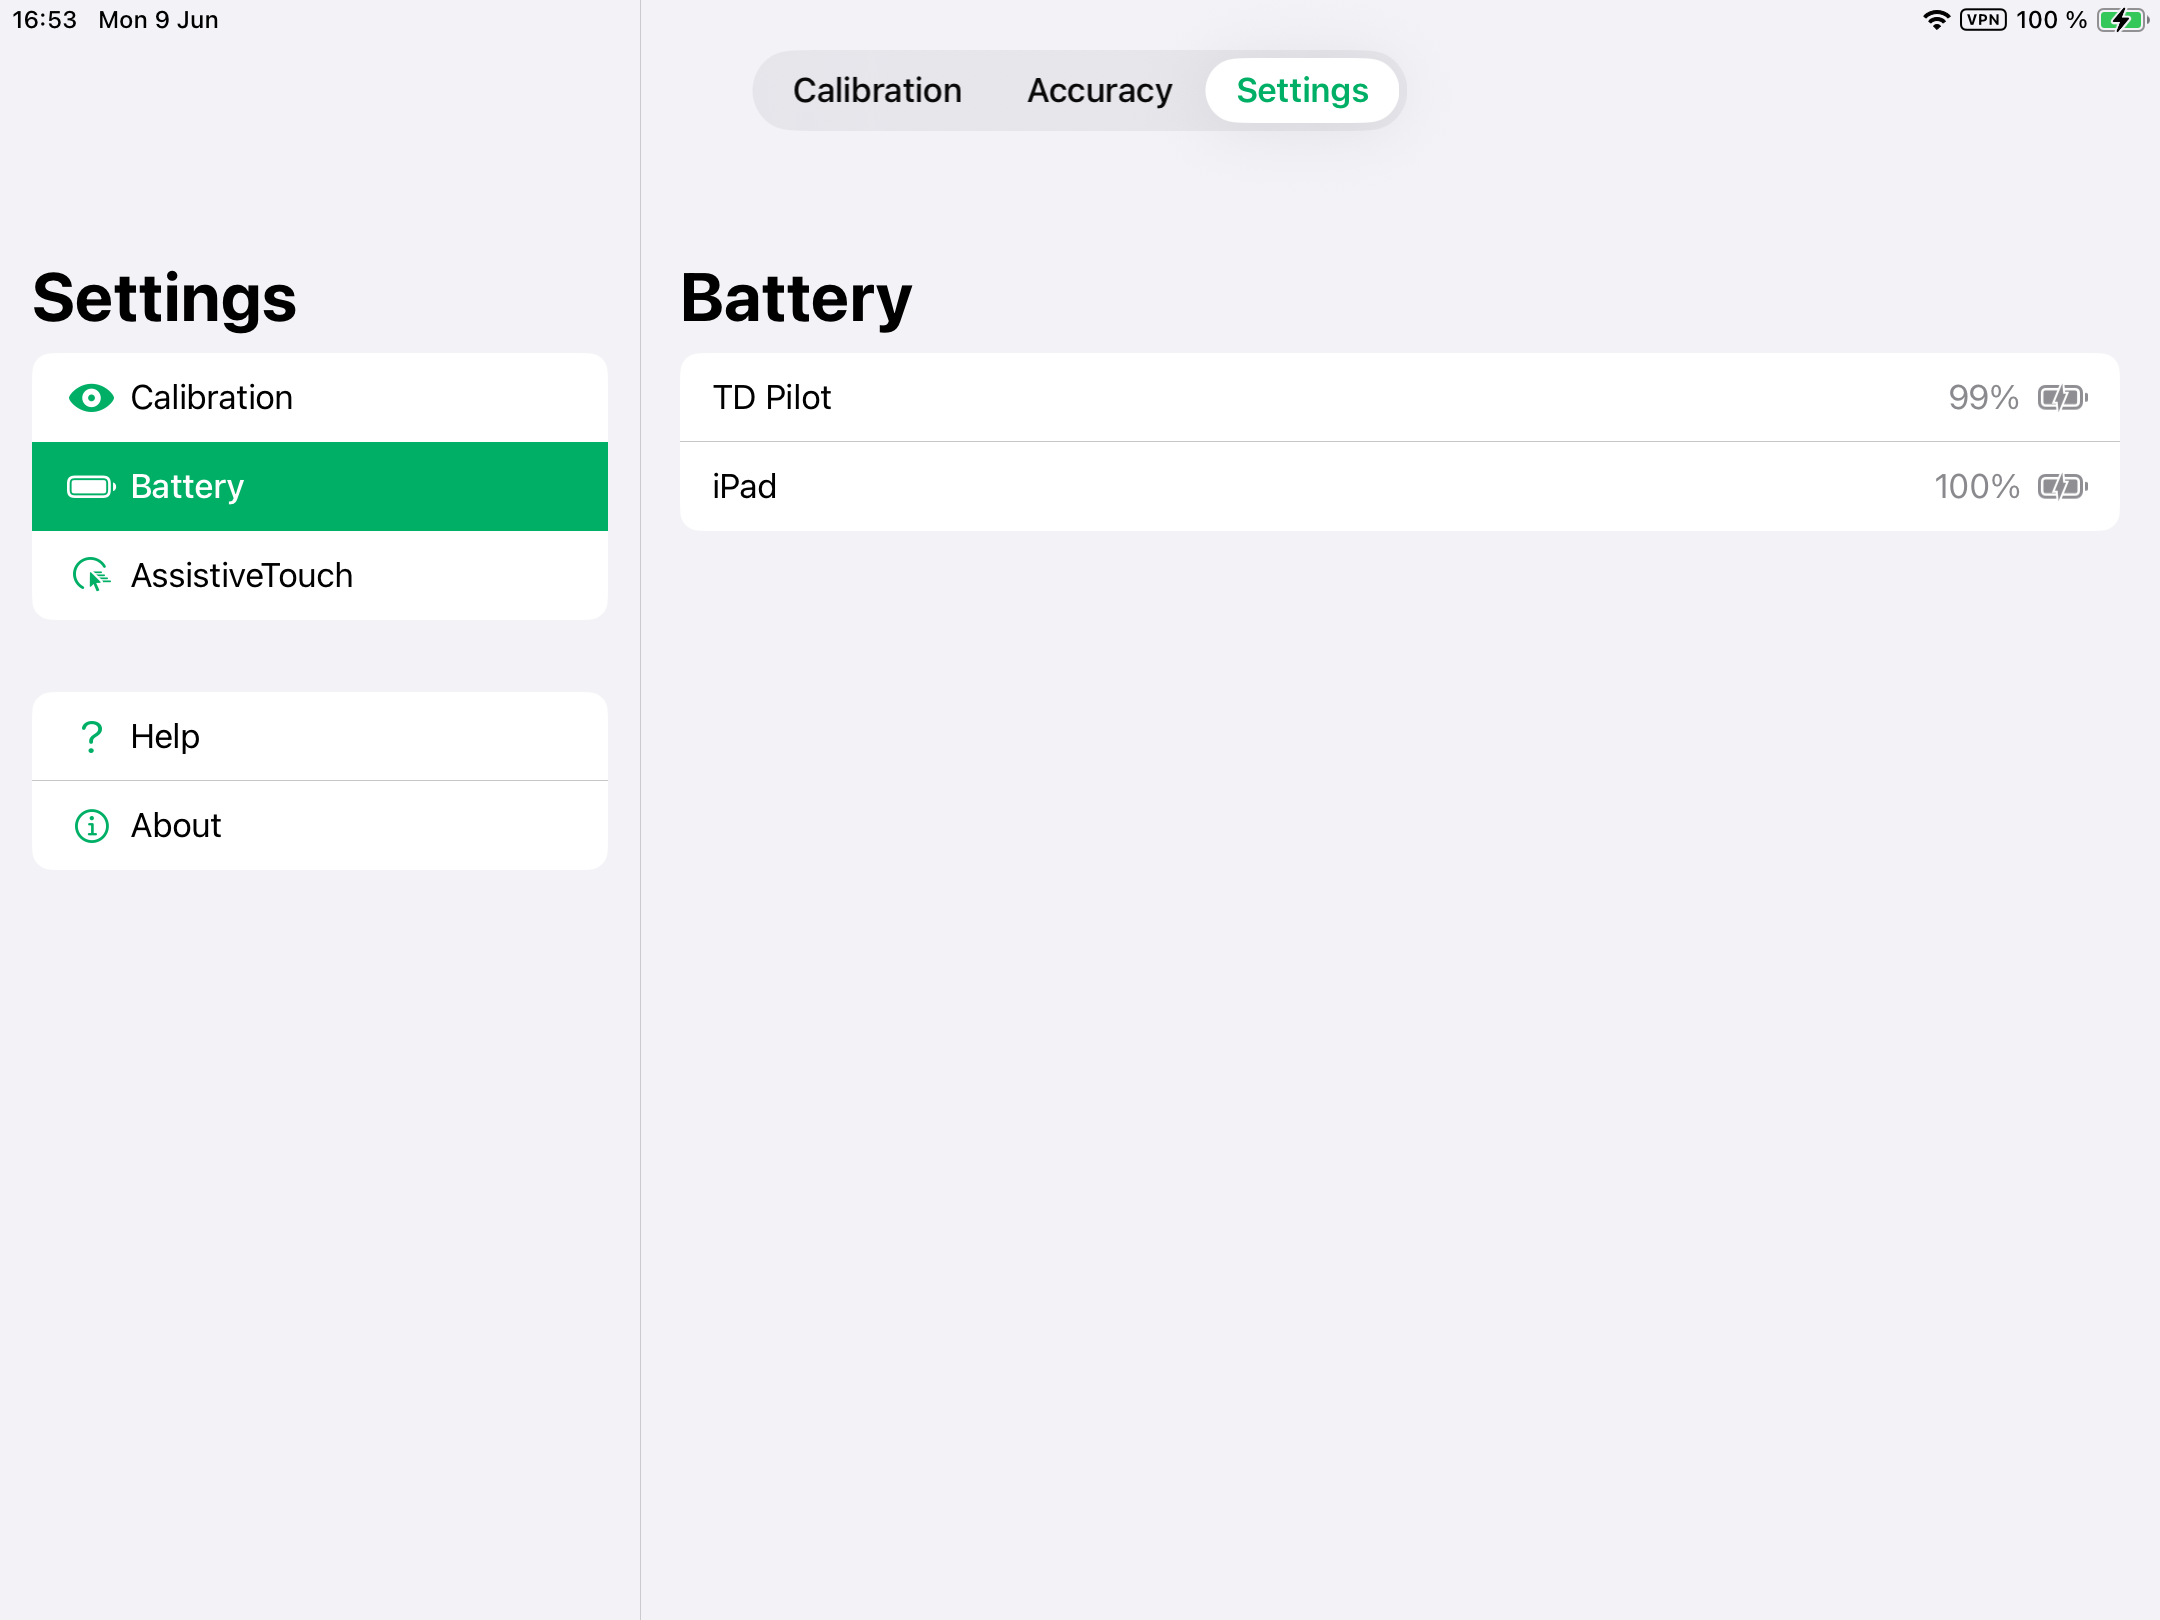Select the Battery sidebar item
This screenshot has width=2160, height=1620.
pos(320,487)
